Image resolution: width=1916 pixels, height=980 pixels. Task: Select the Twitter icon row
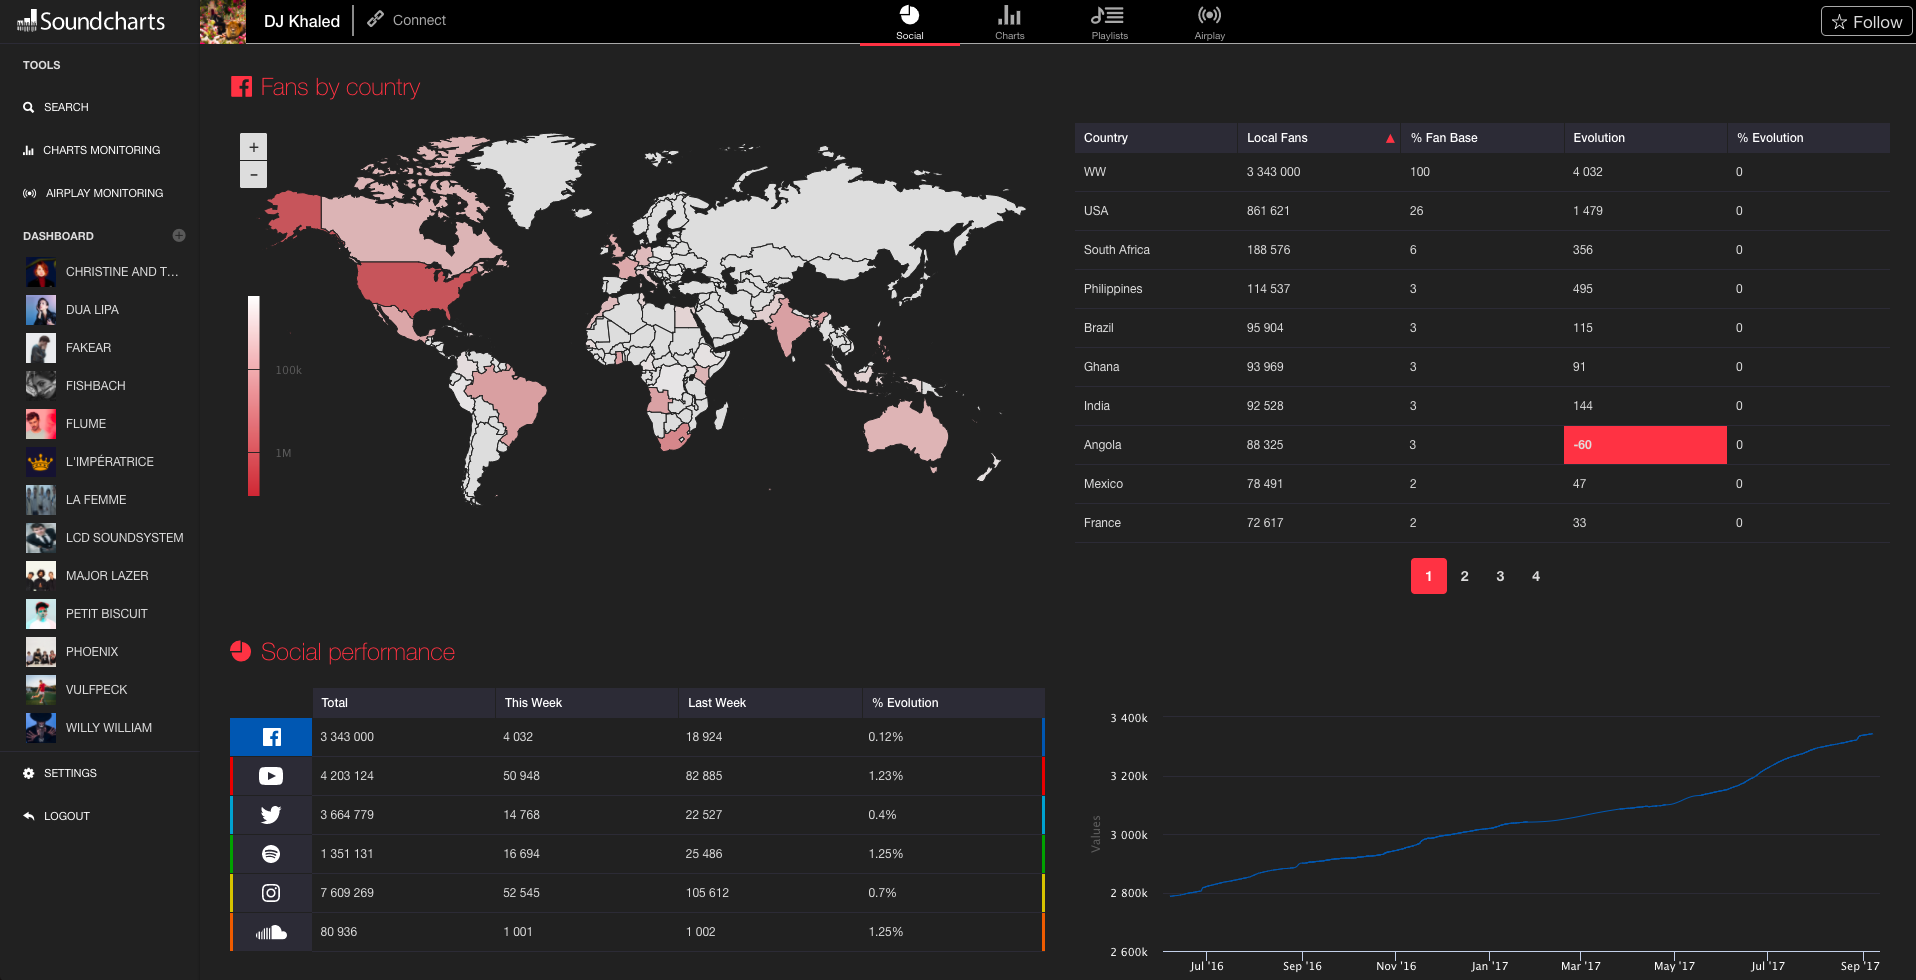click(x=271, y=815)
